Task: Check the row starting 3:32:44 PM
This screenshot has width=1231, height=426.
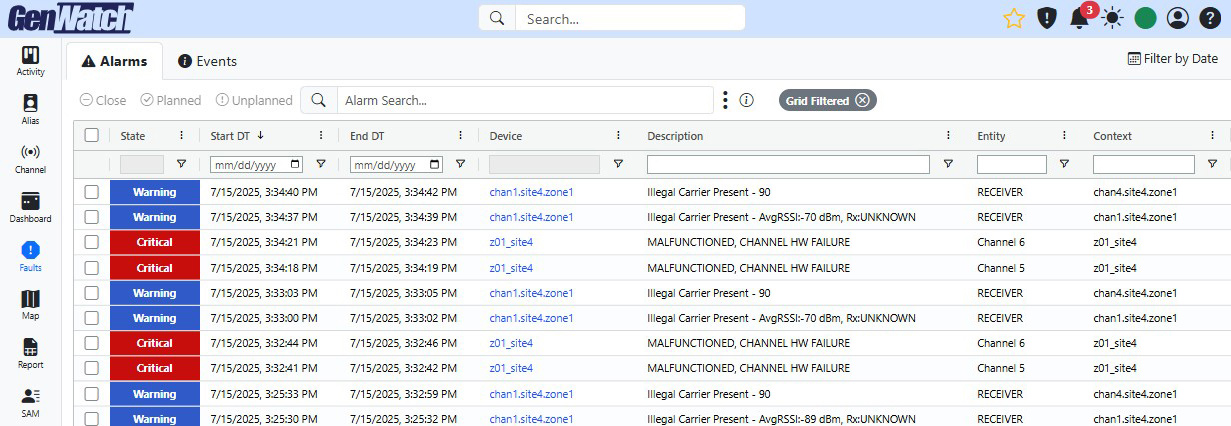Action: (92, 343)
